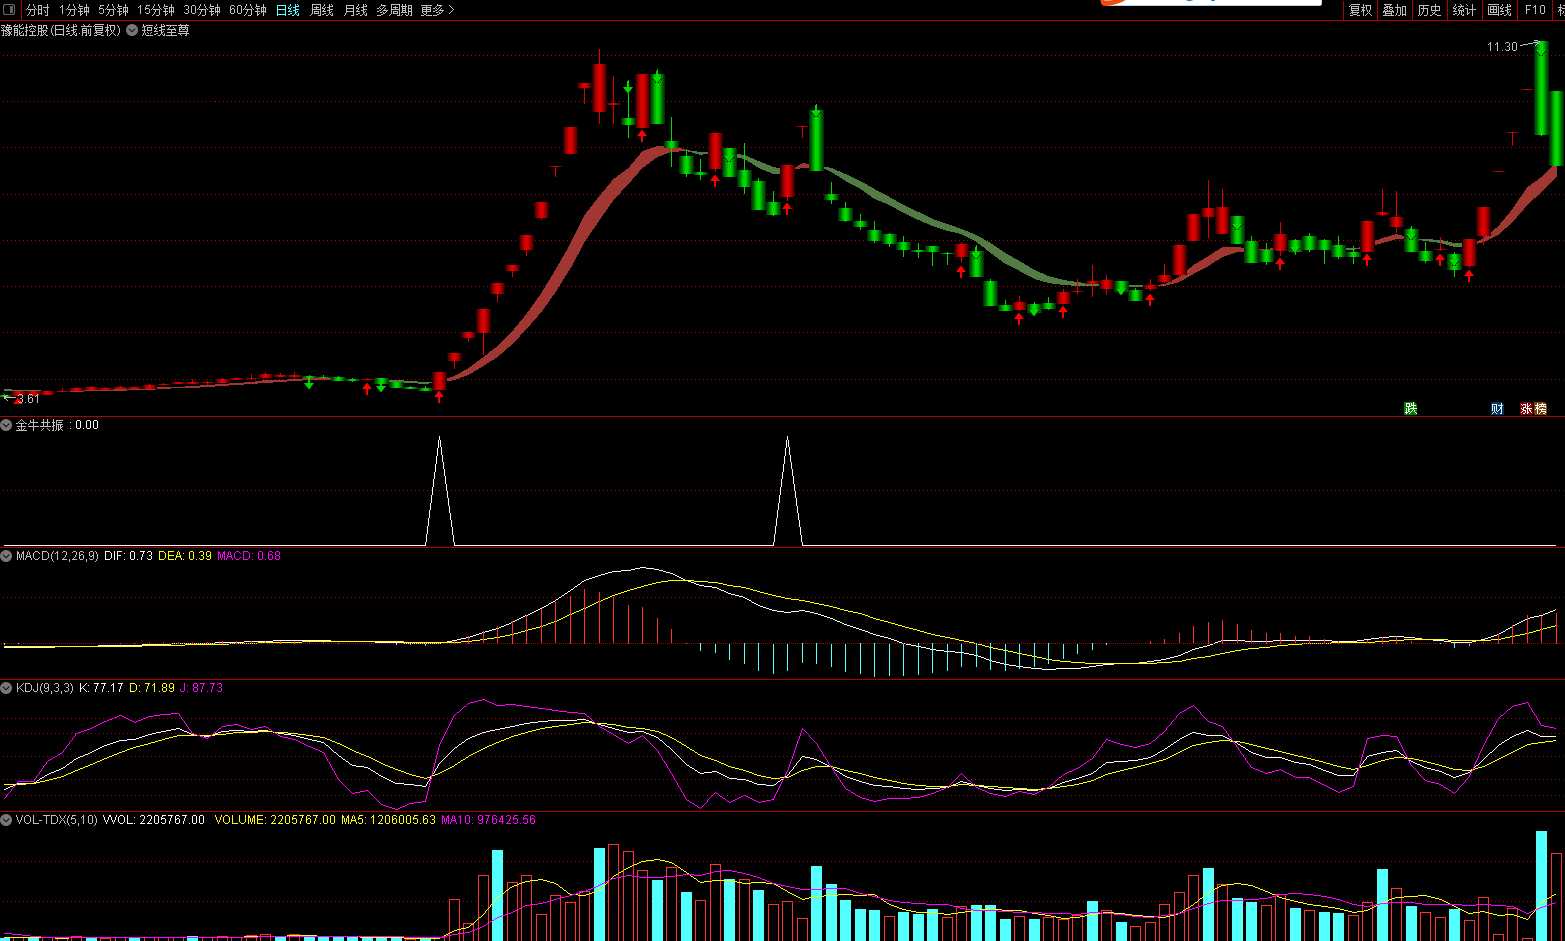Click the 11.30 high price label
Screen dimensions: 1565x941
pos(1502,47)
